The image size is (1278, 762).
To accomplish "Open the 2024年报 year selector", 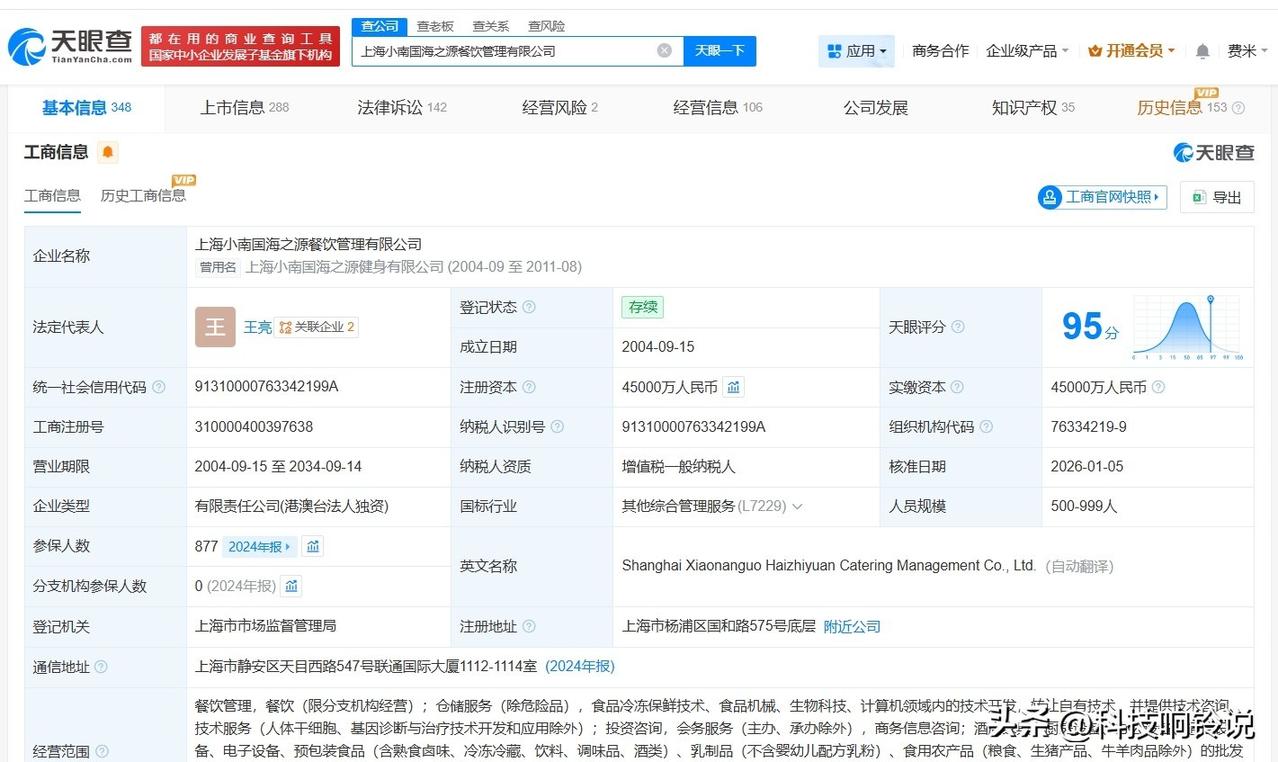I will pos(260,547).
